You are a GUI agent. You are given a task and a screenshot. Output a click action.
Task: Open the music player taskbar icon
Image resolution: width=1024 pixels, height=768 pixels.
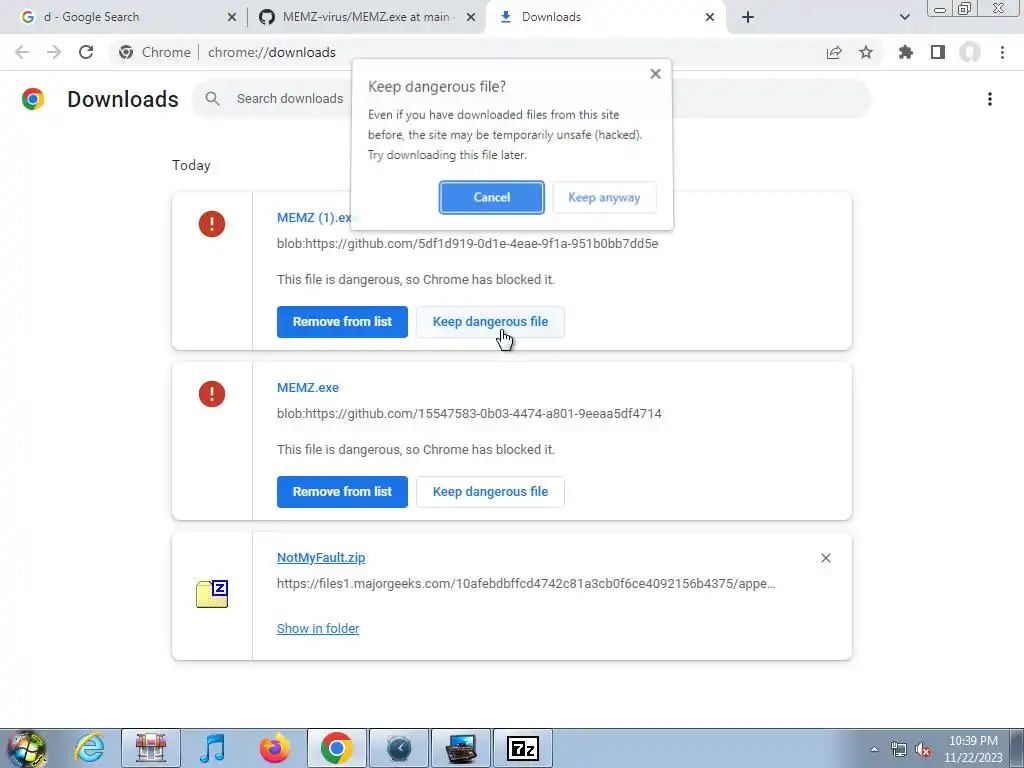point(212,748)
